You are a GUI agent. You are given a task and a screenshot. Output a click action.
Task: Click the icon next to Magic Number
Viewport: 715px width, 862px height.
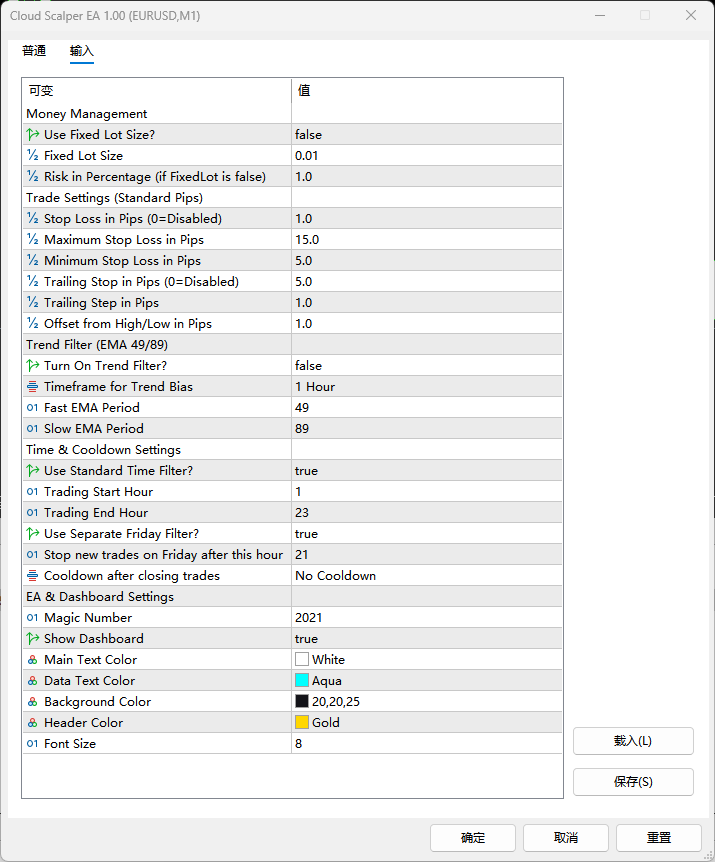coord(33,617)
